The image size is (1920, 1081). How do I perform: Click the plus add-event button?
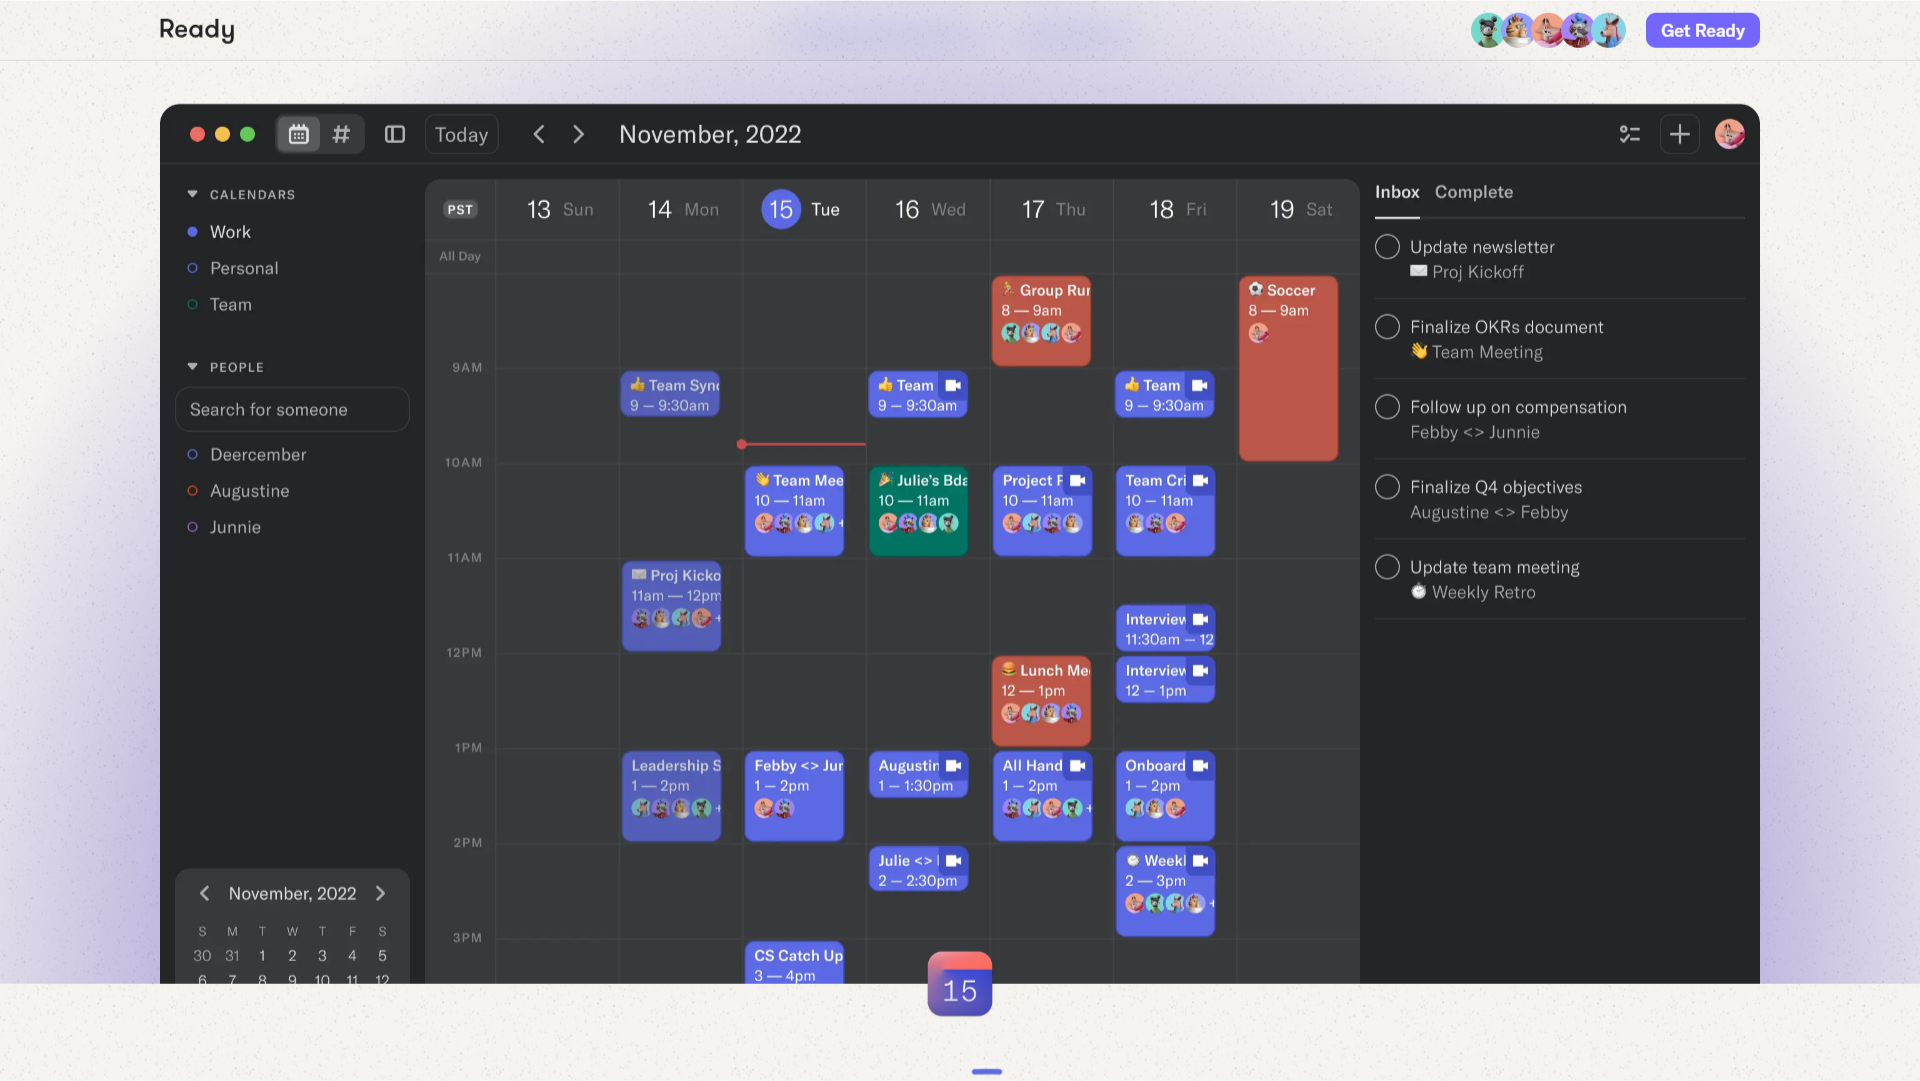(1679, 134)
